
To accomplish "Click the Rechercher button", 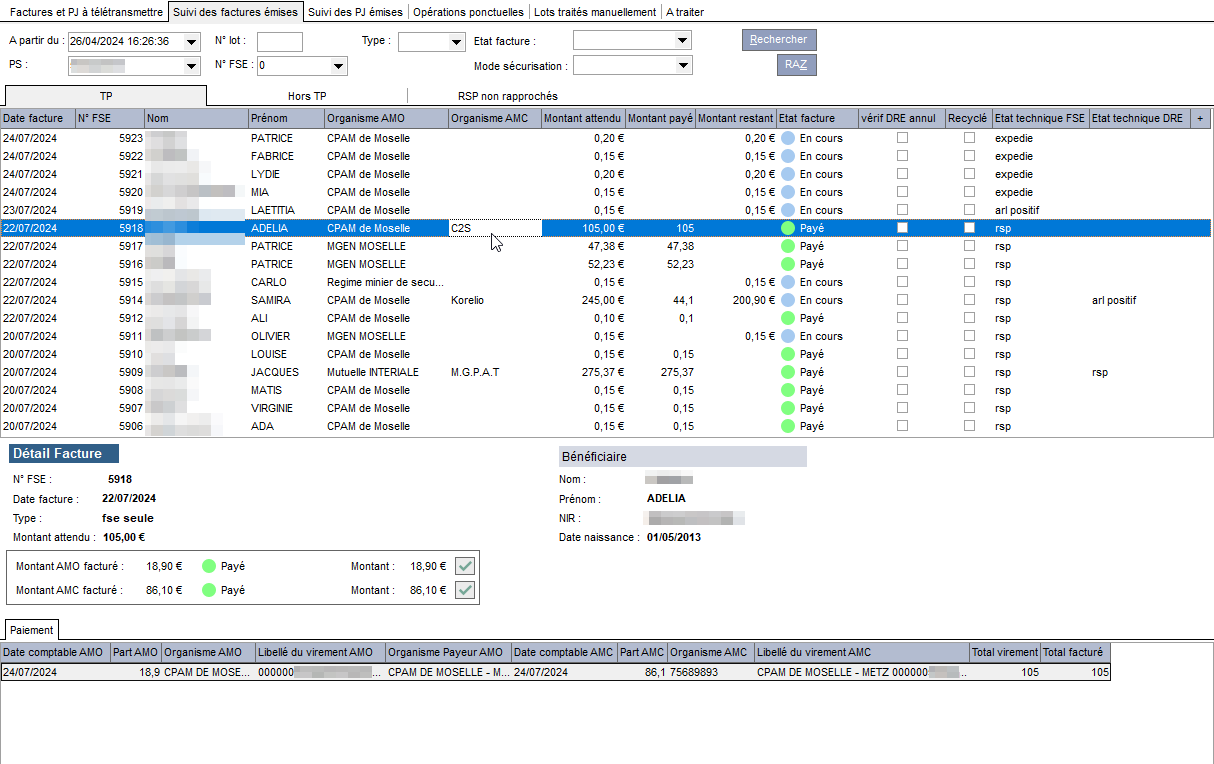I will 779,40.
